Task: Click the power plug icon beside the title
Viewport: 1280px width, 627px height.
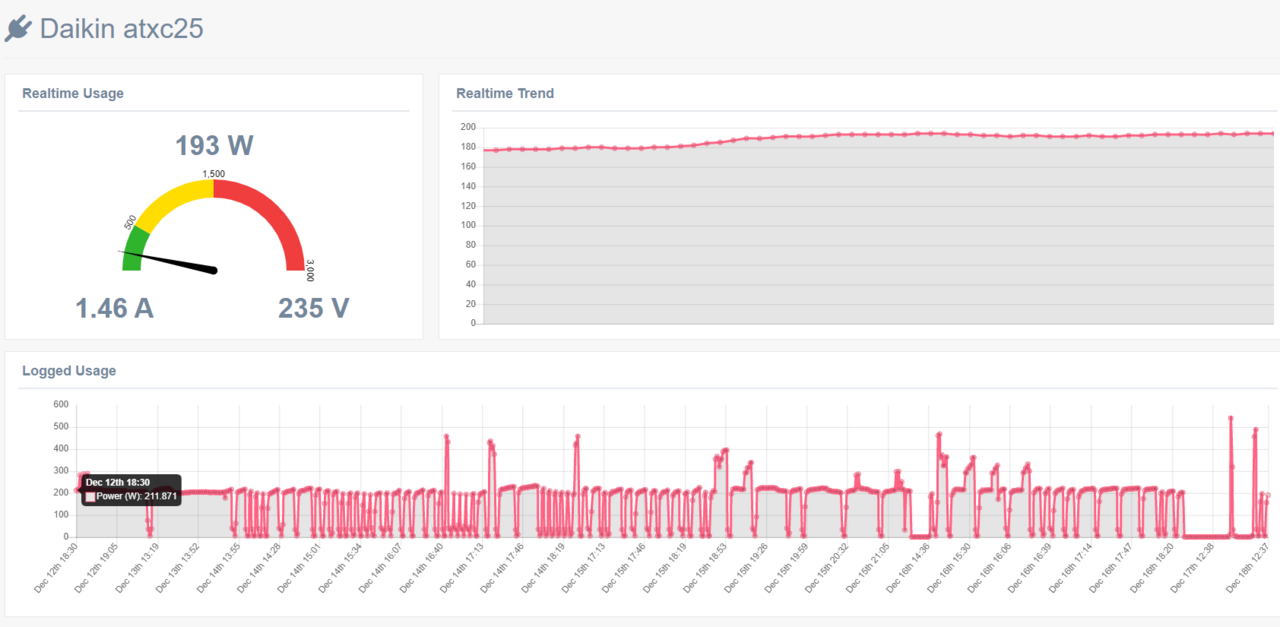Action: (x=18, y=29)
